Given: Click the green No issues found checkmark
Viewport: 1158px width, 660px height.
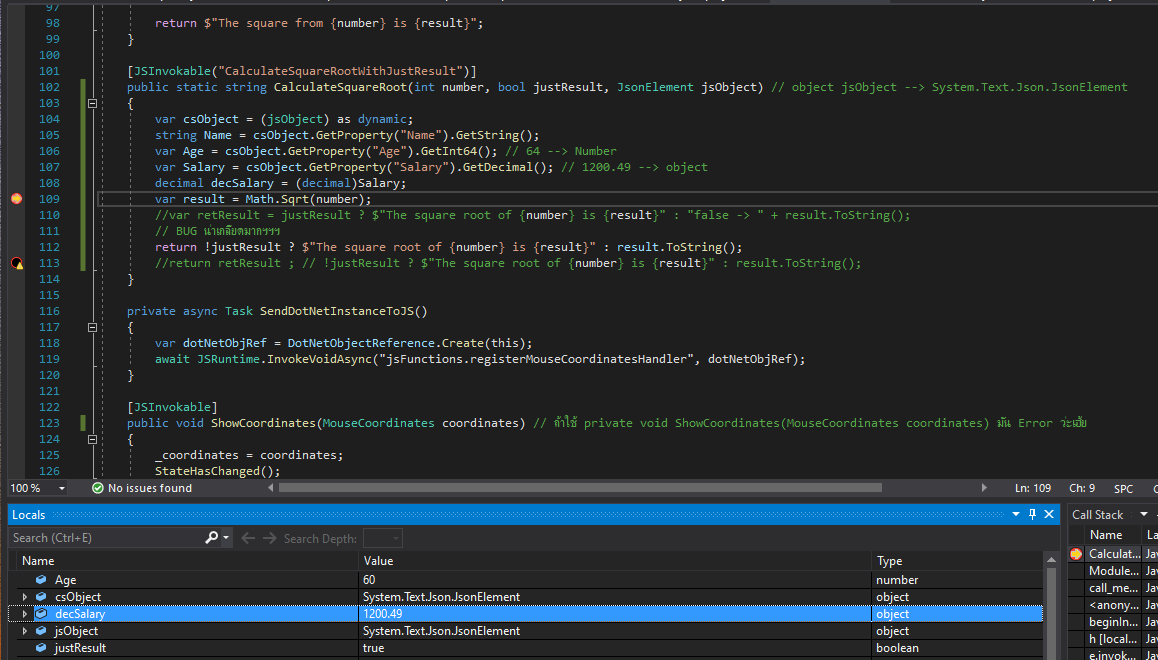Looking at the screenshot, I should point(97,488).
